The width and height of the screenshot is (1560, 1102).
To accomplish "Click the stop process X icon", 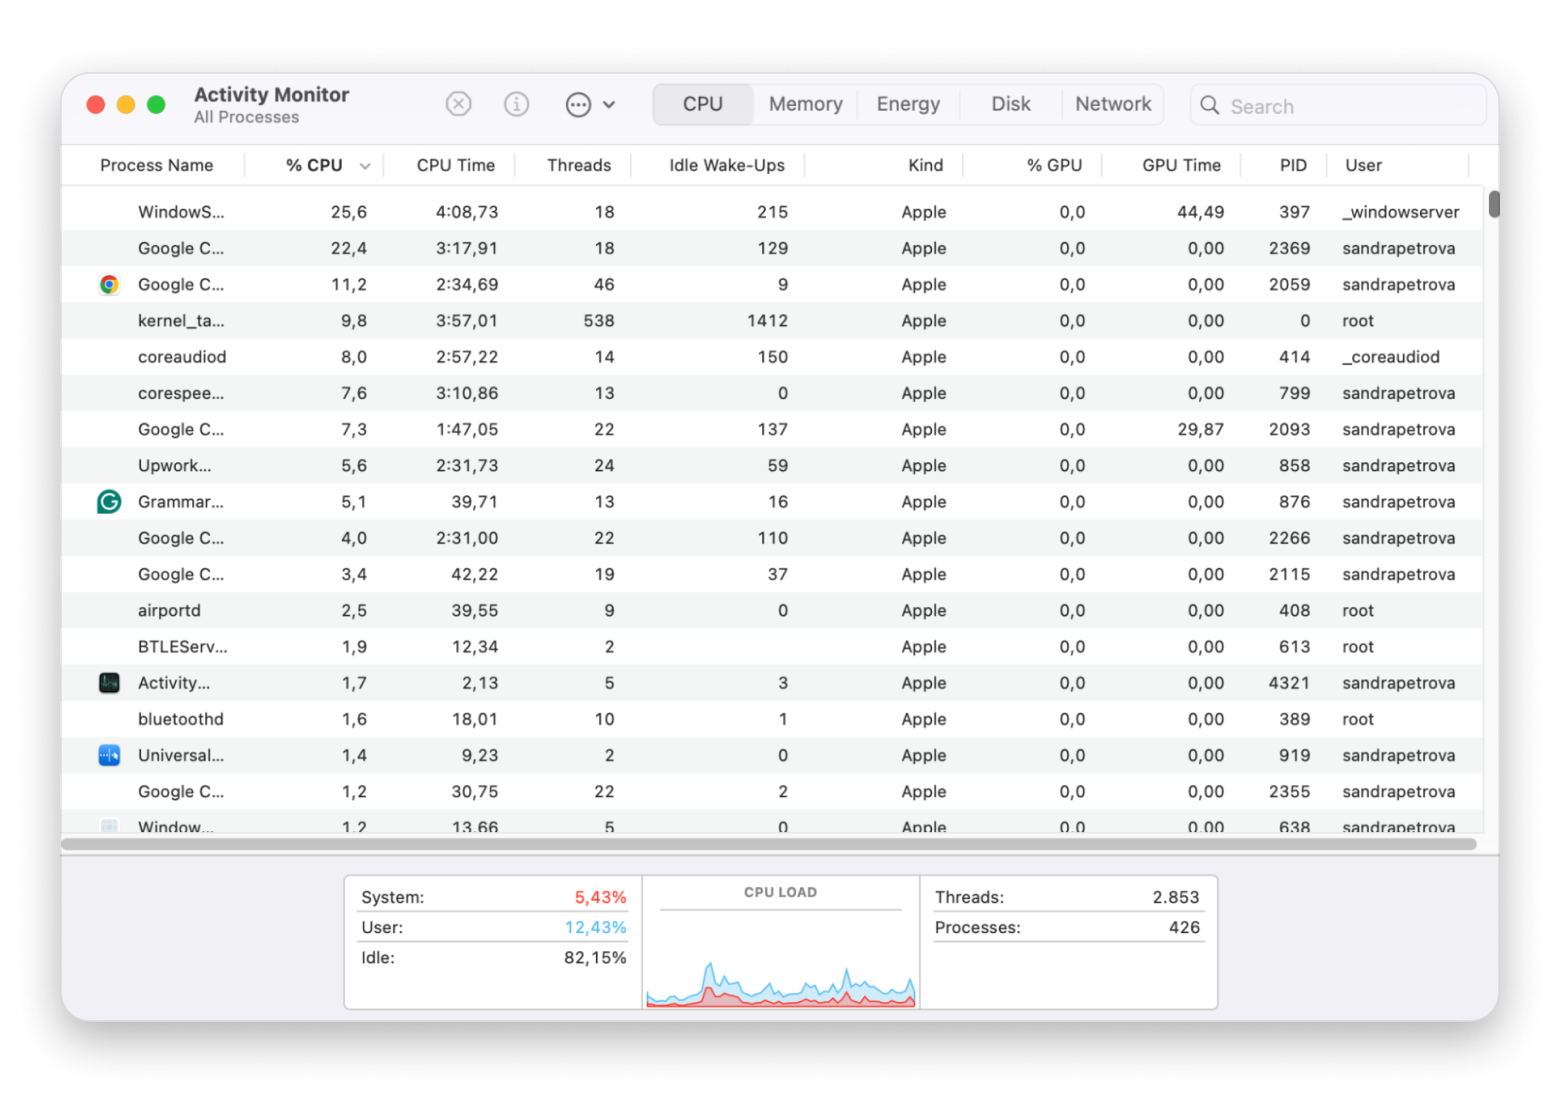I will (x=458, y=104).
